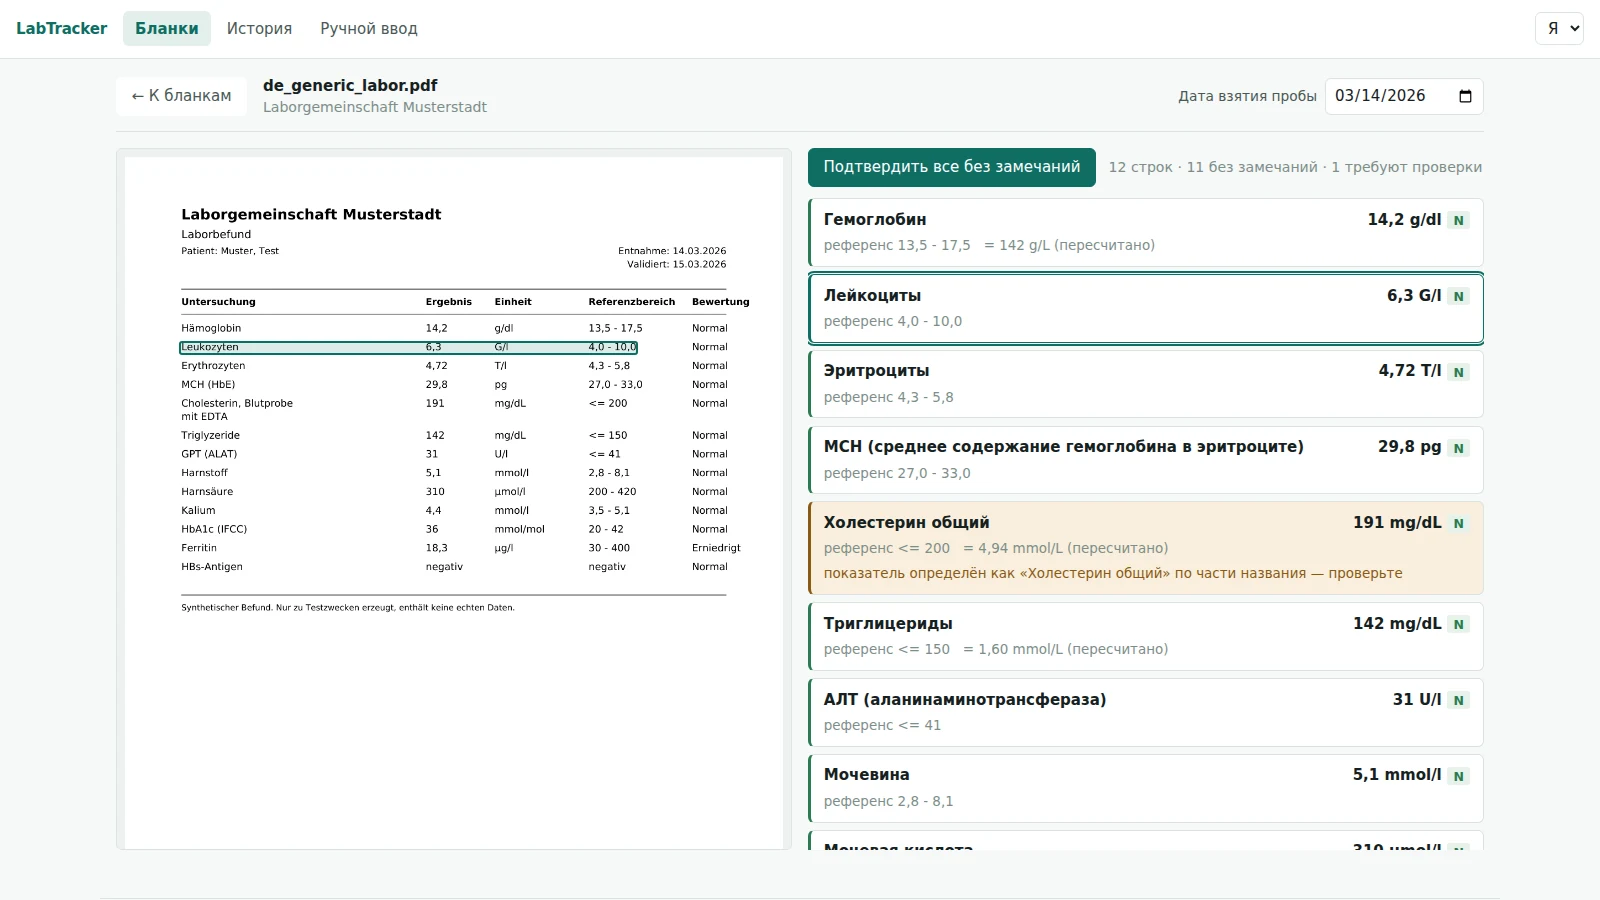Image resolution: width=1600 pixels, height=900 pixels.
Task: Open the История tab
Action: click(x=259, y=29)
